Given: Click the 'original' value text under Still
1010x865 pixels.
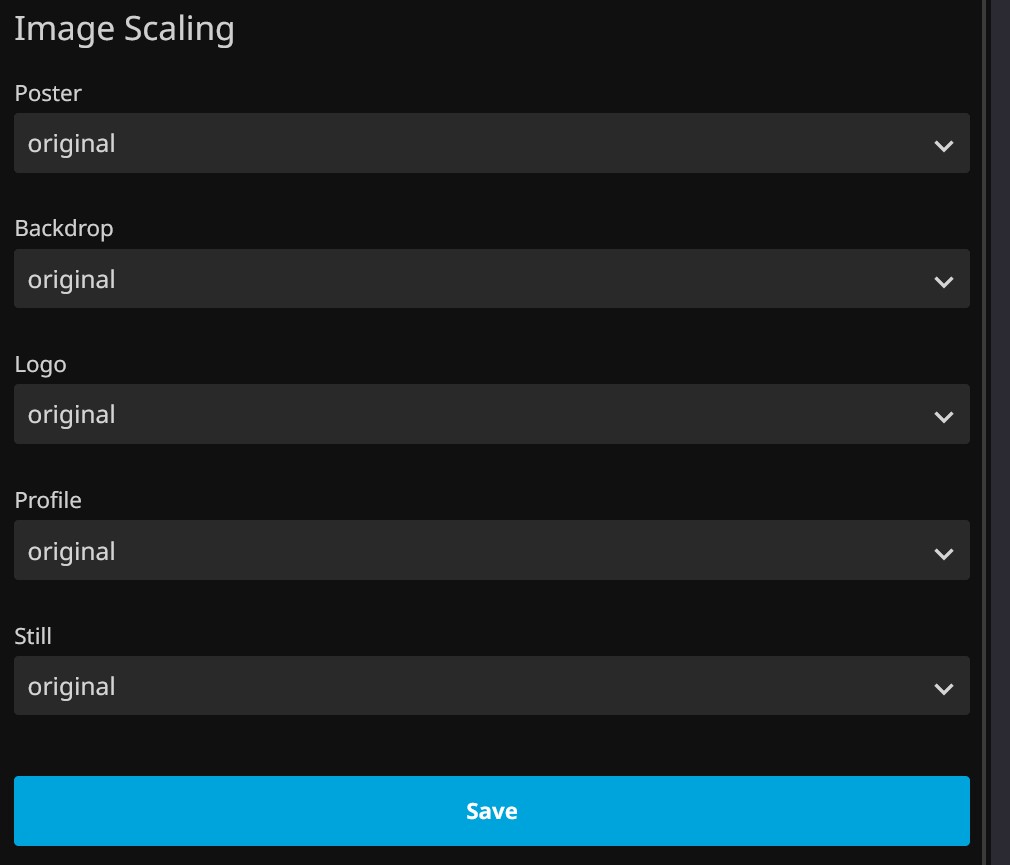Looking at the screenshot, I should (72, 686).
